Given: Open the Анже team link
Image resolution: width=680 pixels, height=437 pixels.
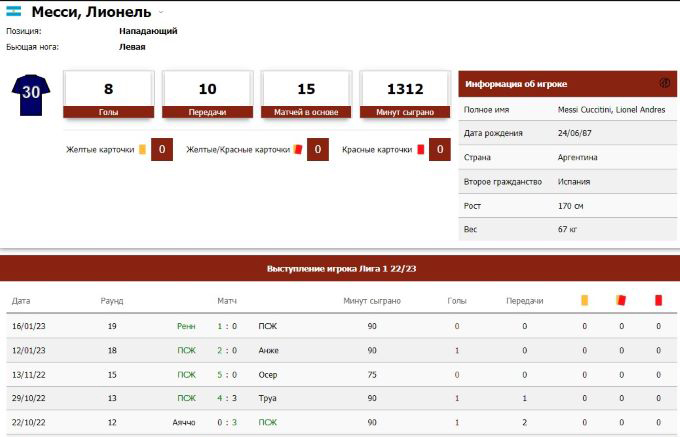Looking at the screenshot, I should pos(267,350).
